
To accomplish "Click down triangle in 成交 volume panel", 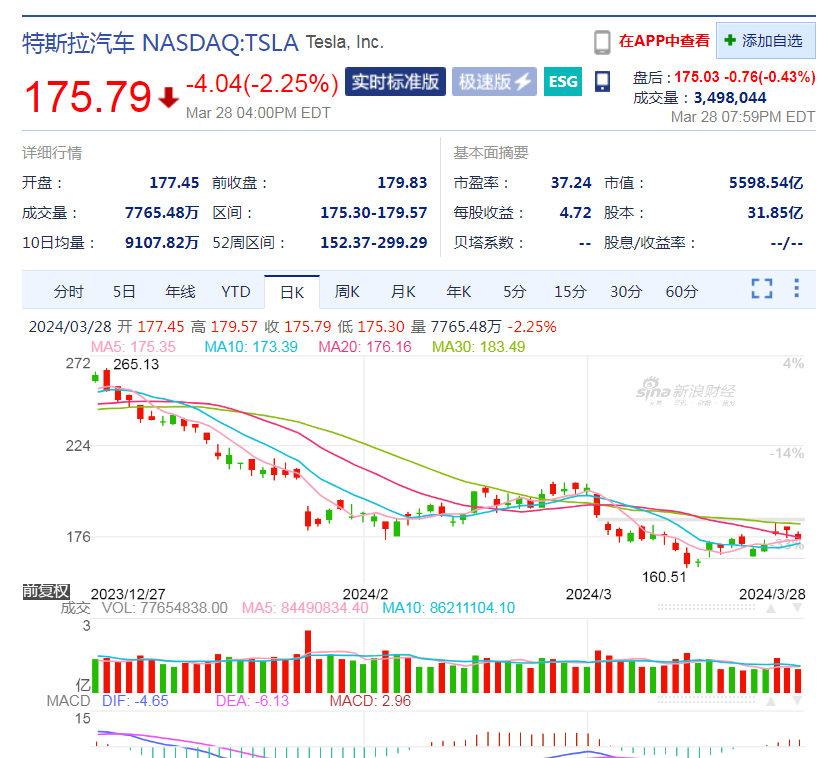I will tap(797, 608).
